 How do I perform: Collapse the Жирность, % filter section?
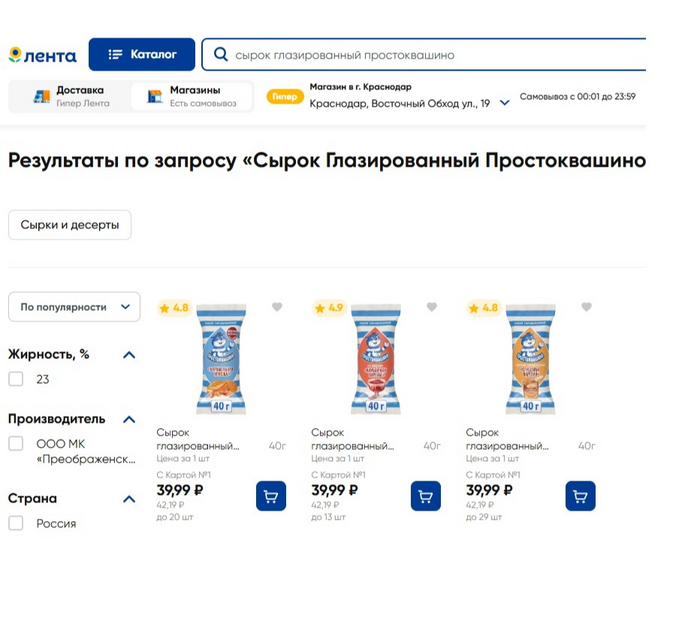click(129, 354)
